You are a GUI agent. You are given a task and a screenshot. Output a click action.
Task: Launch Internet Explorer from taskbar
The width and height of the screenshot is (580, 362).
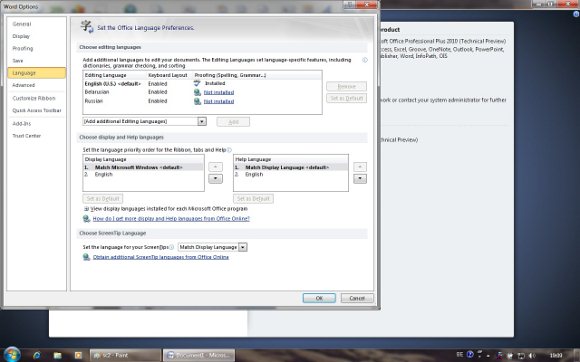(37, 355)
